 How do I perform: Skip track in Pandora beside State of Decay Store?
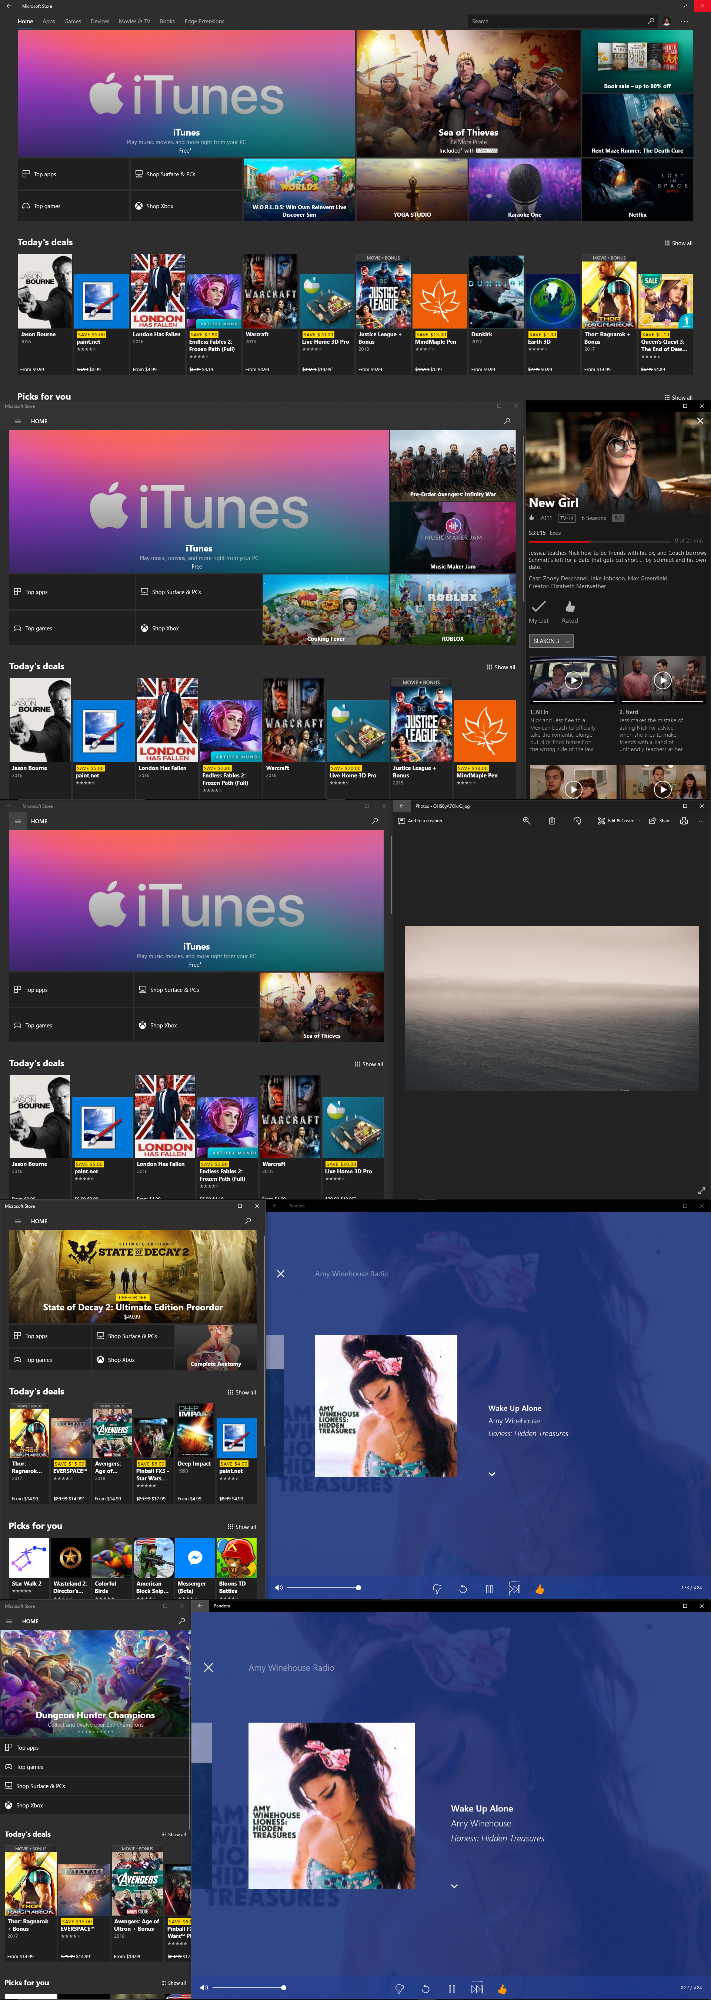[514, 1588]
